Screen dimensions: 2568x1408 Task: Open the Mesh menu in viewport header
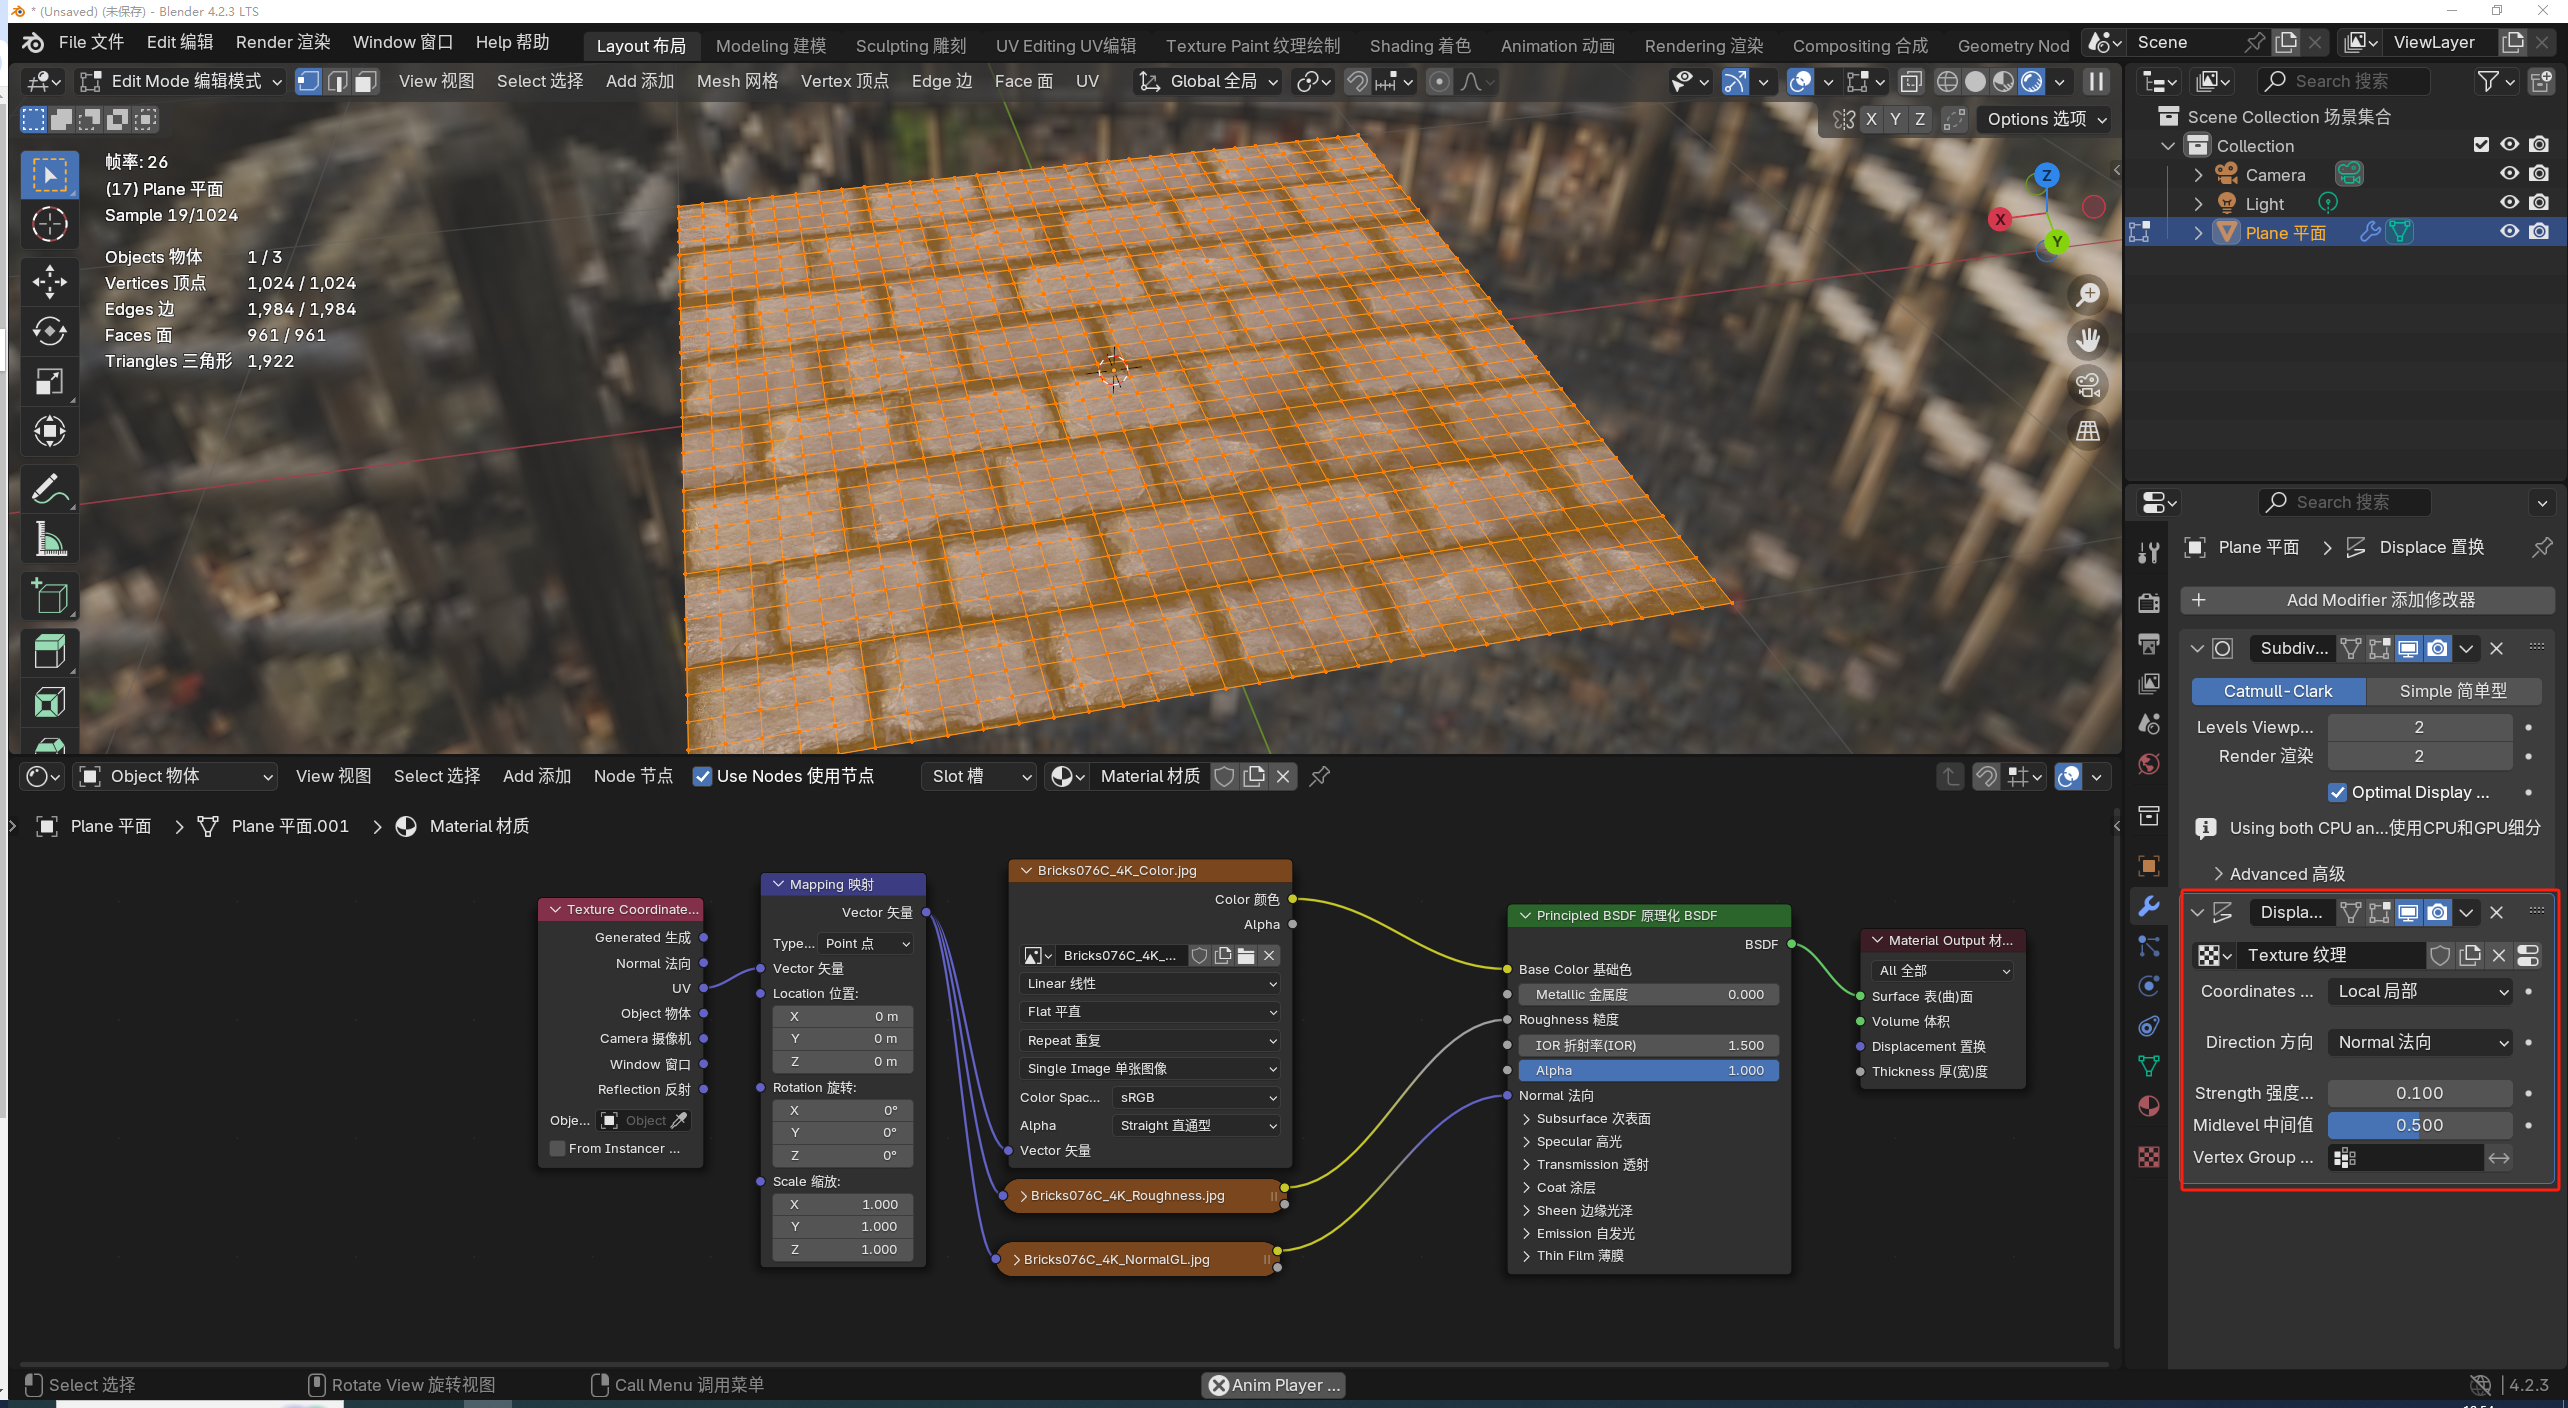tap(737, 82)
